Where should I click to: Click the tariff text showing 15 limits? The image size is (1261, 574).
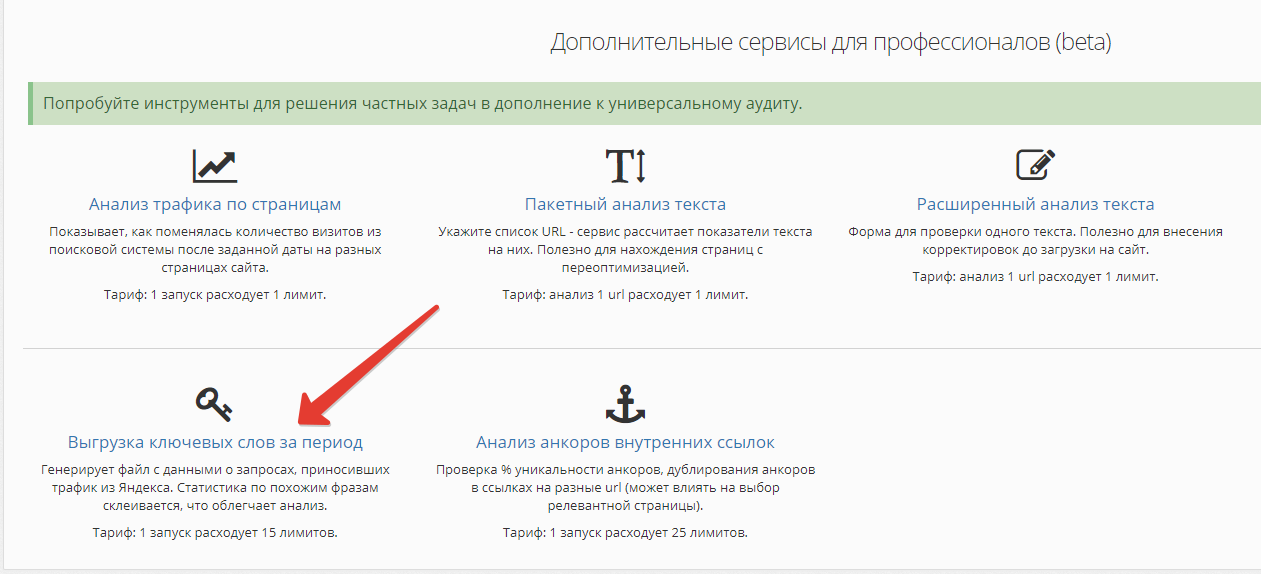[x=215, y=532]
